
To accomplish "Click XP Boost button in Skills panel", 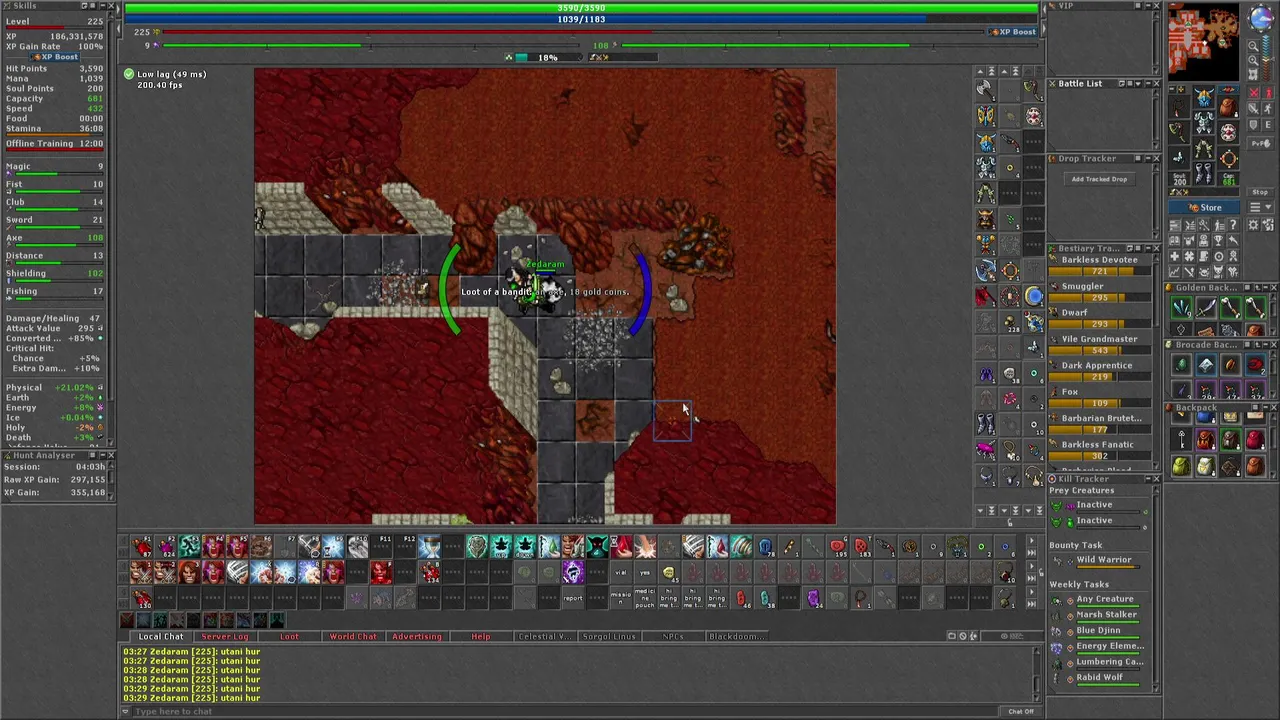I will tap(54, 57).
